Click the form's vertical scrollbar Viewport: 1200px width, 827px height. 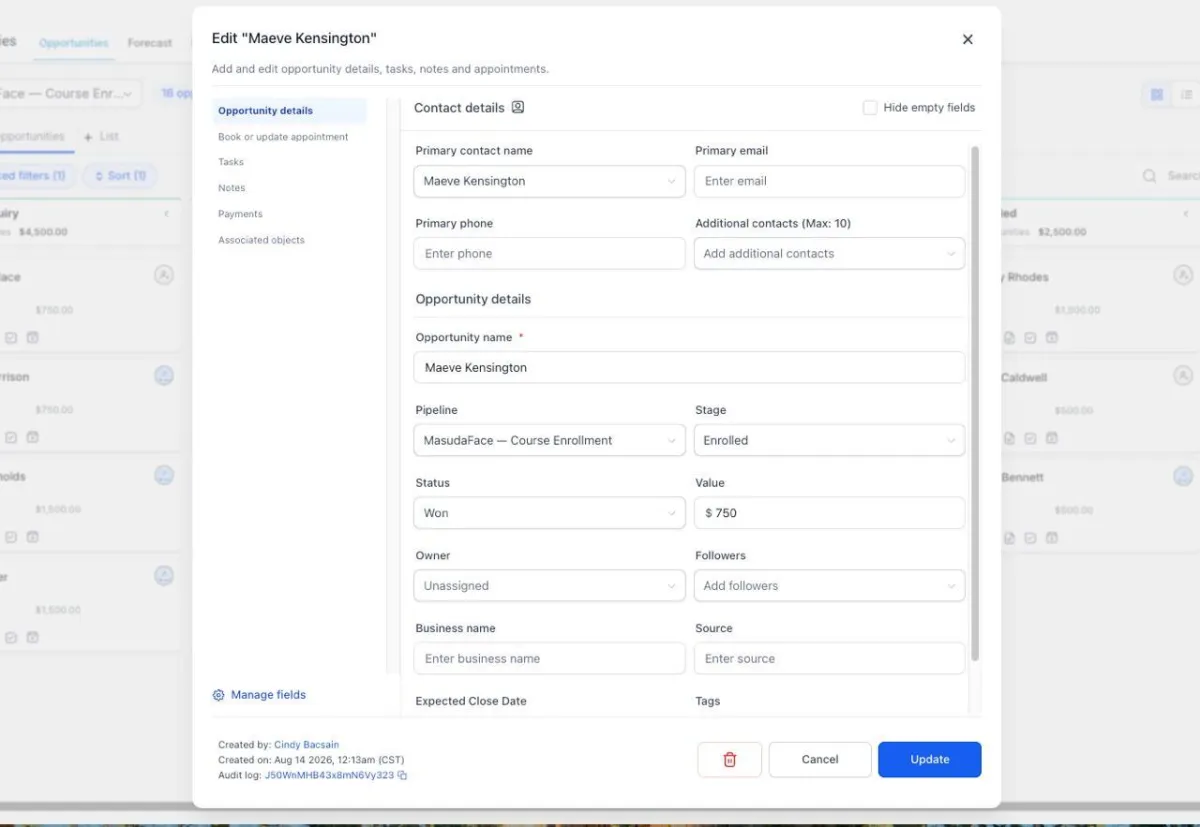coord(975,404)
